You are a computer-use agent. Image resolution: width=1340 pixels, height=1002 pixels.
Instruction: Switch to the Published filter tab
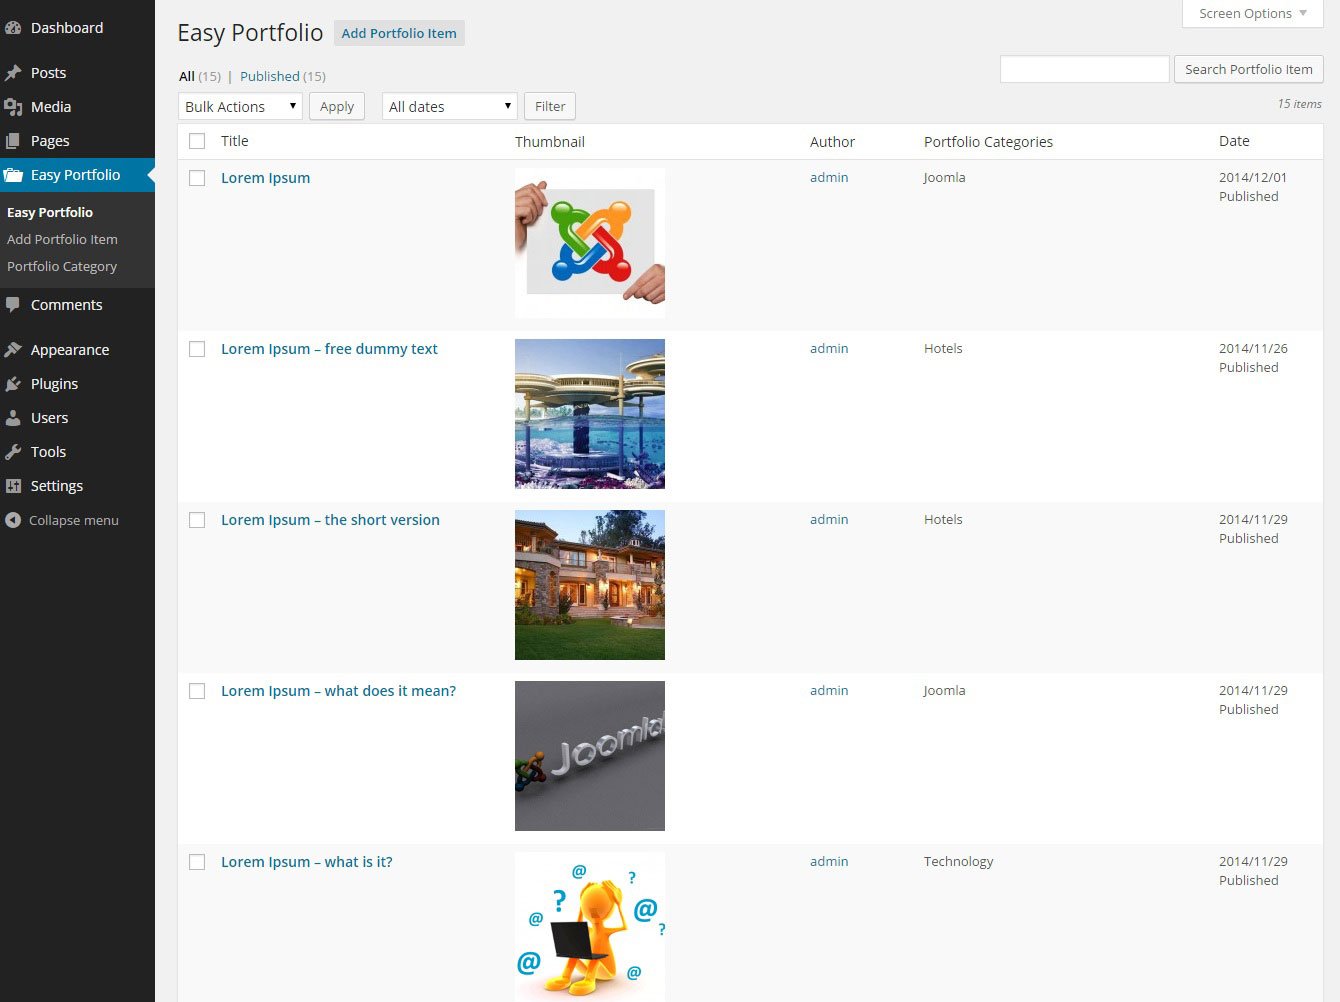pyautogui.click(x=269, y=76)
